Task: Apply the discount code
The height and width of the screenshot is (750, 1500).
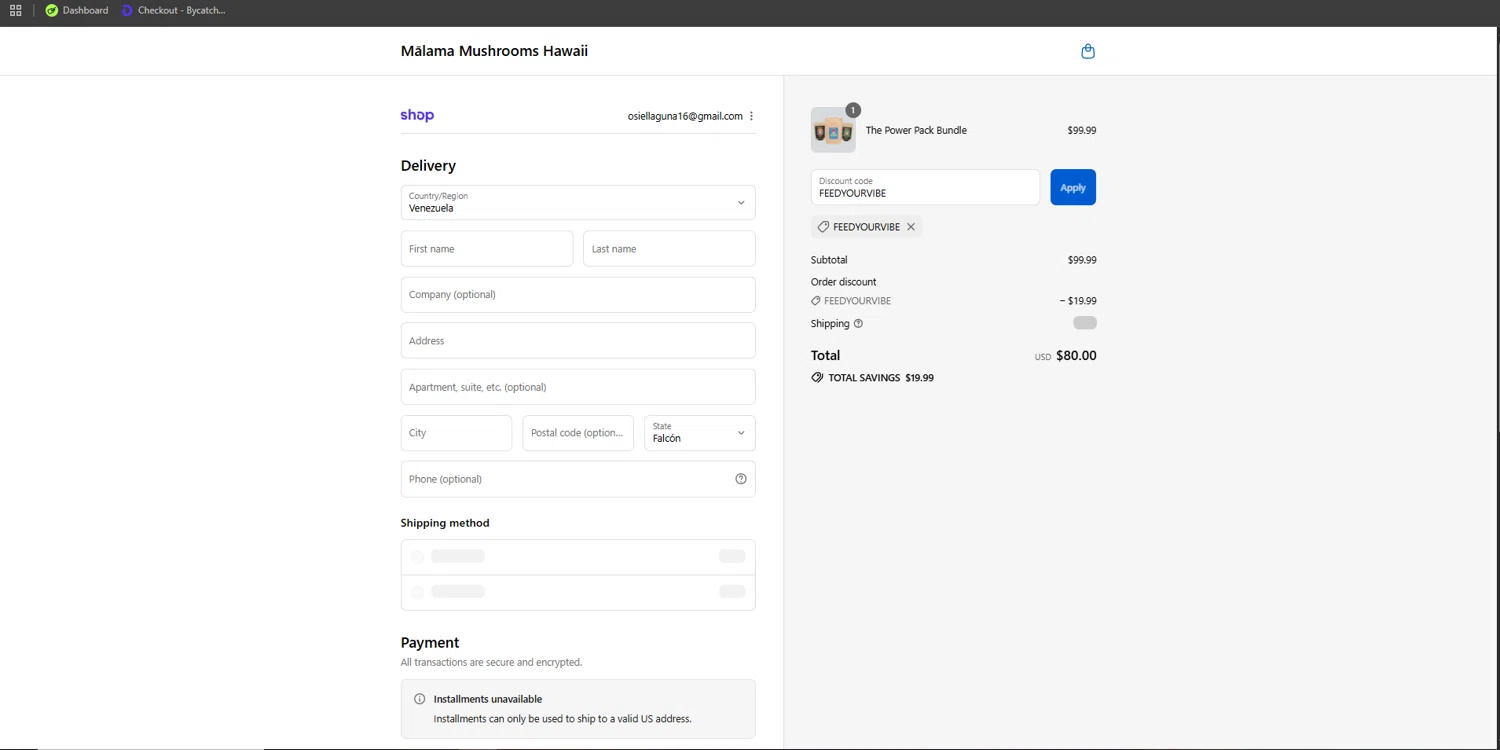Action: 1073,187
